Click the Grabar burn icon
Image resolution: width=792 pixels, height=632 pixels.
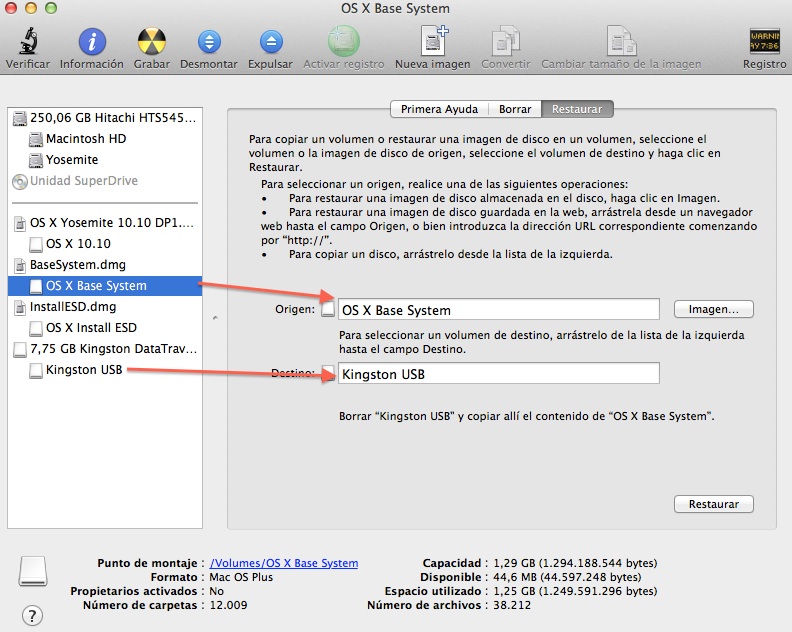[152, 41]
